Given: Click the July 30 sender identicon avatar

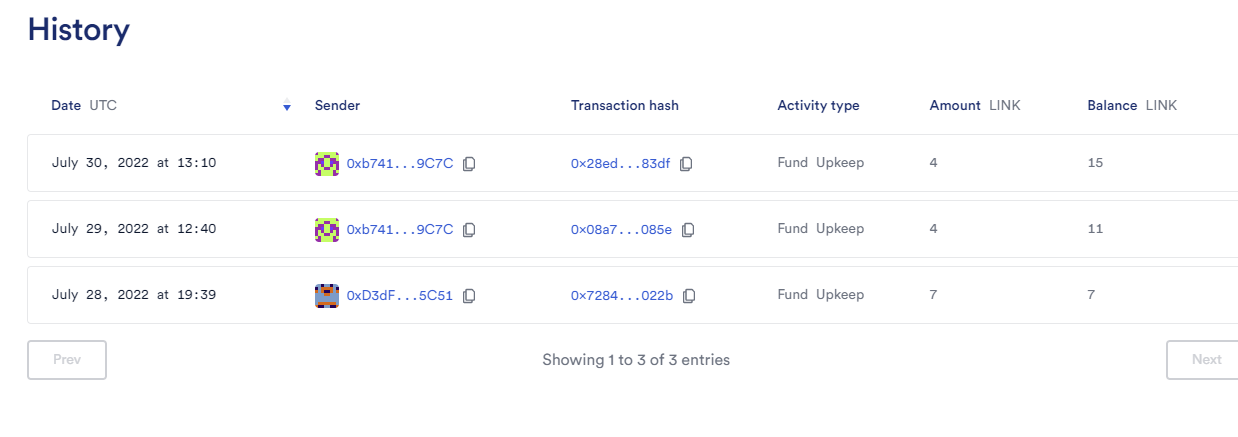Looking at the screenshot, I should (x=327, y=163).
